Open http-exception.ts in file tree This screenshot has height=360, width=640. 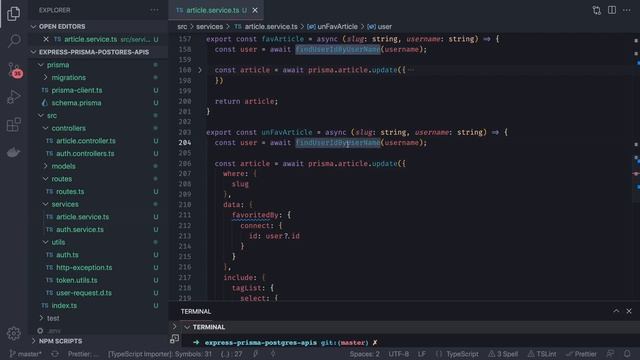(84, 267)
